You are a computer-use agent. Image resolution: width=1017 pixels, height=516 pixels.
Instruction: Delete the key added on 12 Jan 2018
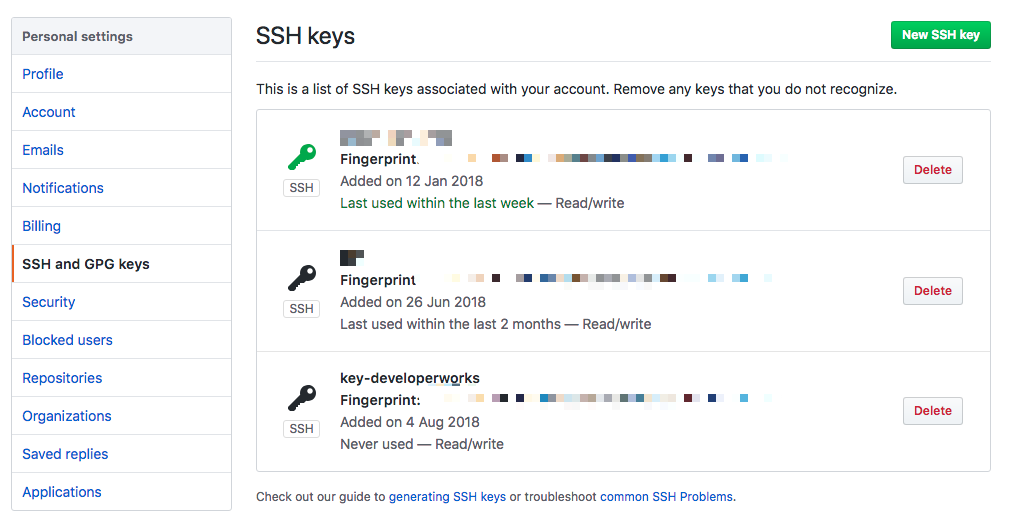pyautogui.click(x=932, y=170)
